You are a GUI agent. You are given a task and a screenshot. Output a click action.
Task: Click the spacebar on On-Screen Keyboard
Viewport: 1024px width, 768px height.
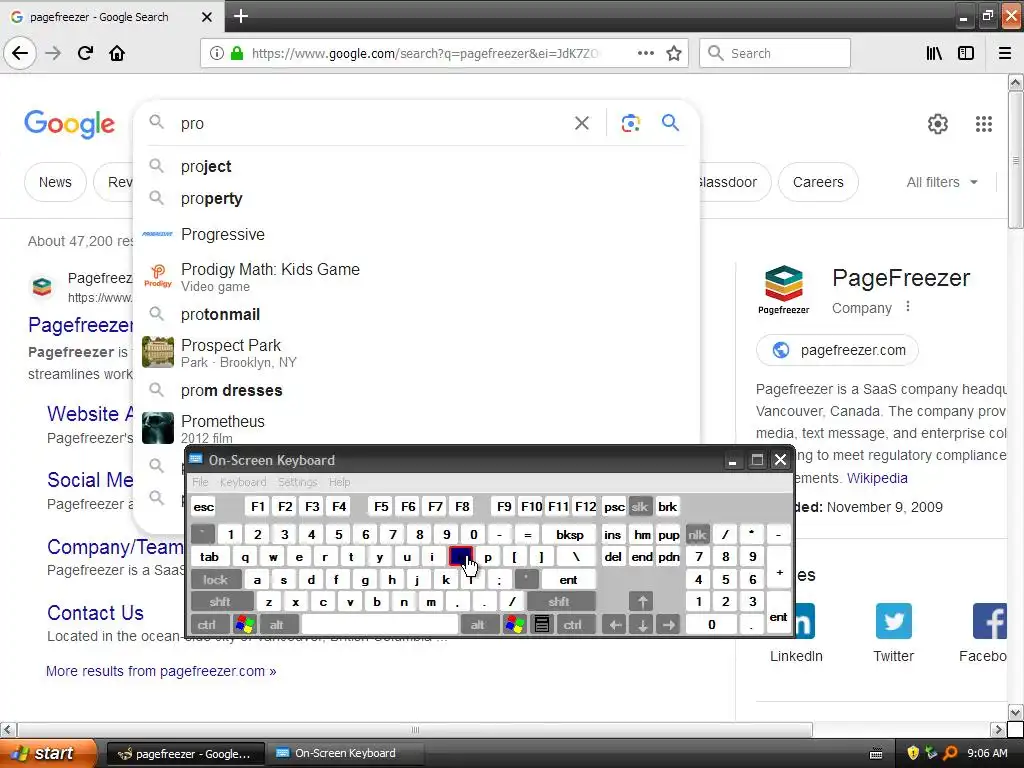[x=380, y=624]
